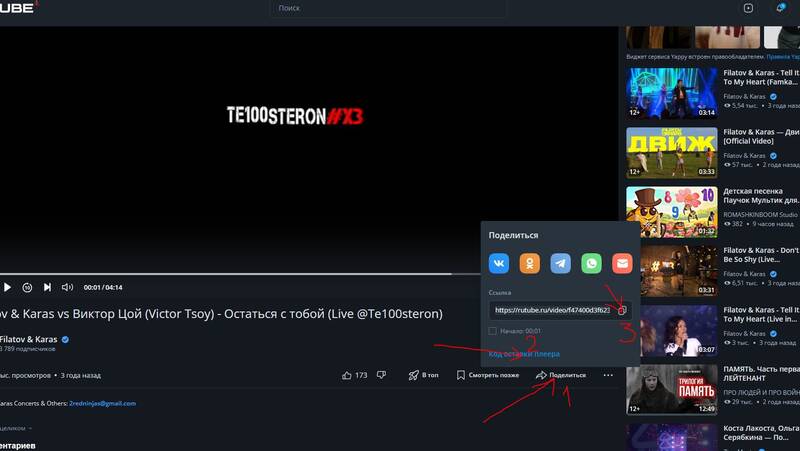The image size is (800, 451).
Task: Share the video through WhatsApp
Action: tap(591, 263)
